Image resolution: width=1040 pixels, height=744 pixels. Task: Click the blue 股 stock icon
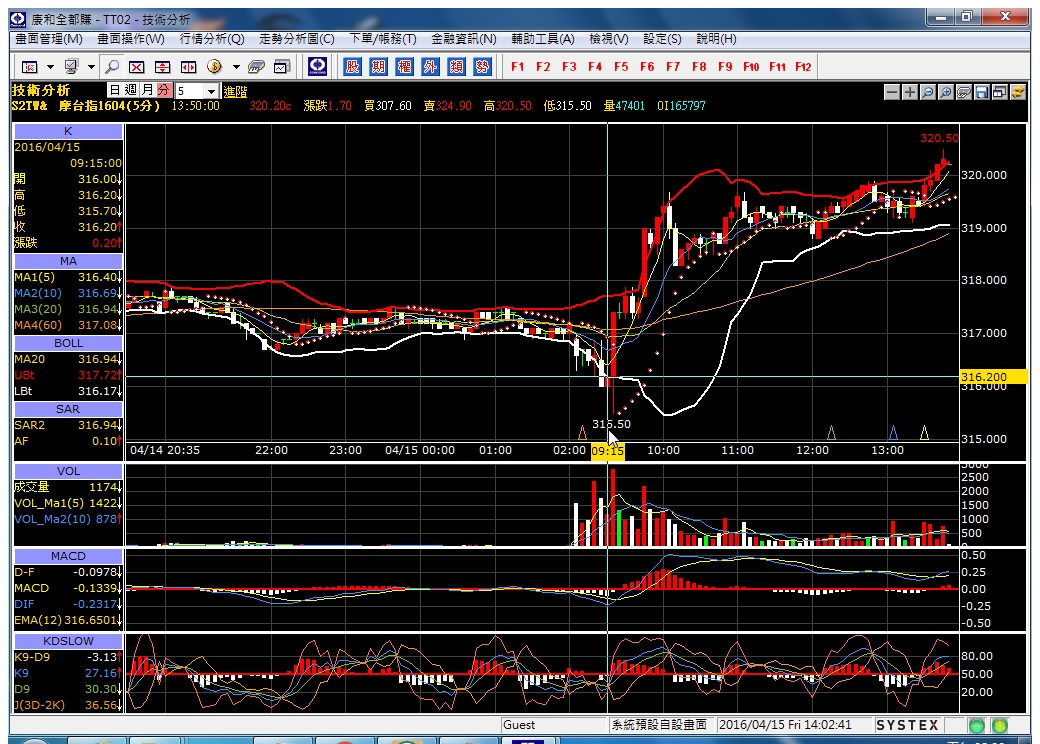tap(352, 66)
